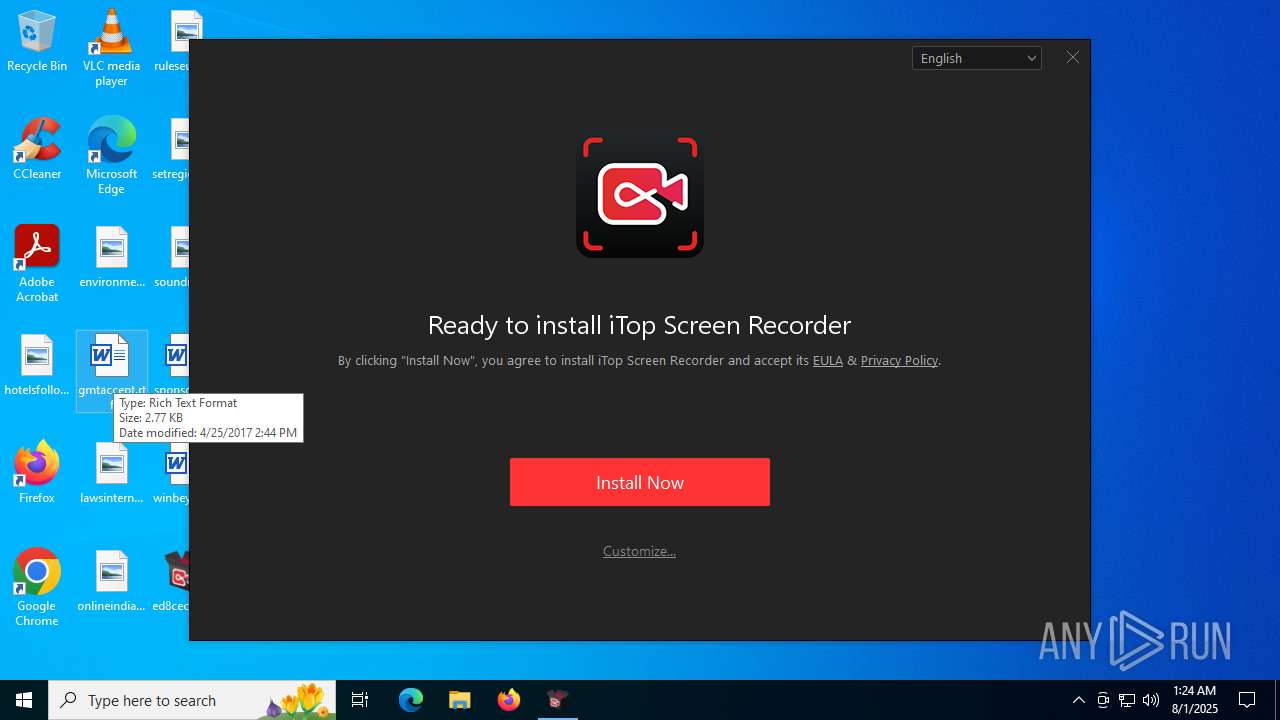Close the iTop installer window
Image resolution: width=1280 pixels, height=720 pixels.
tap(1072, 57)
